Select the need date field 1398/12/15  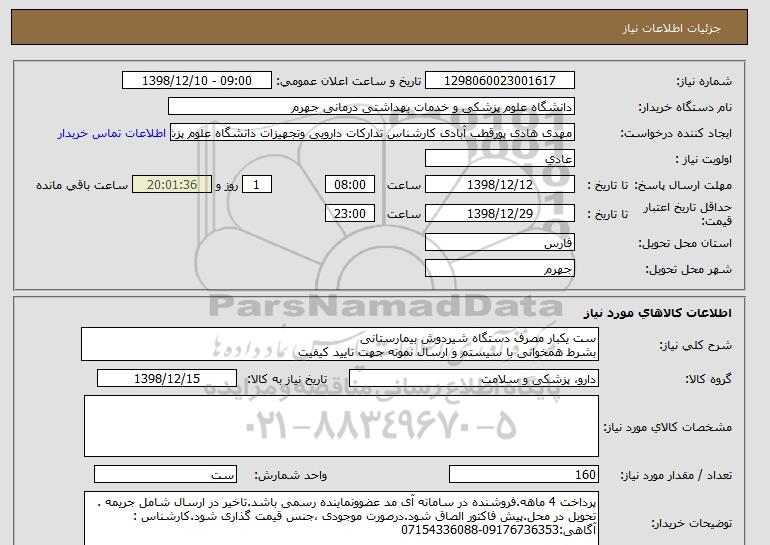(167, 379)
